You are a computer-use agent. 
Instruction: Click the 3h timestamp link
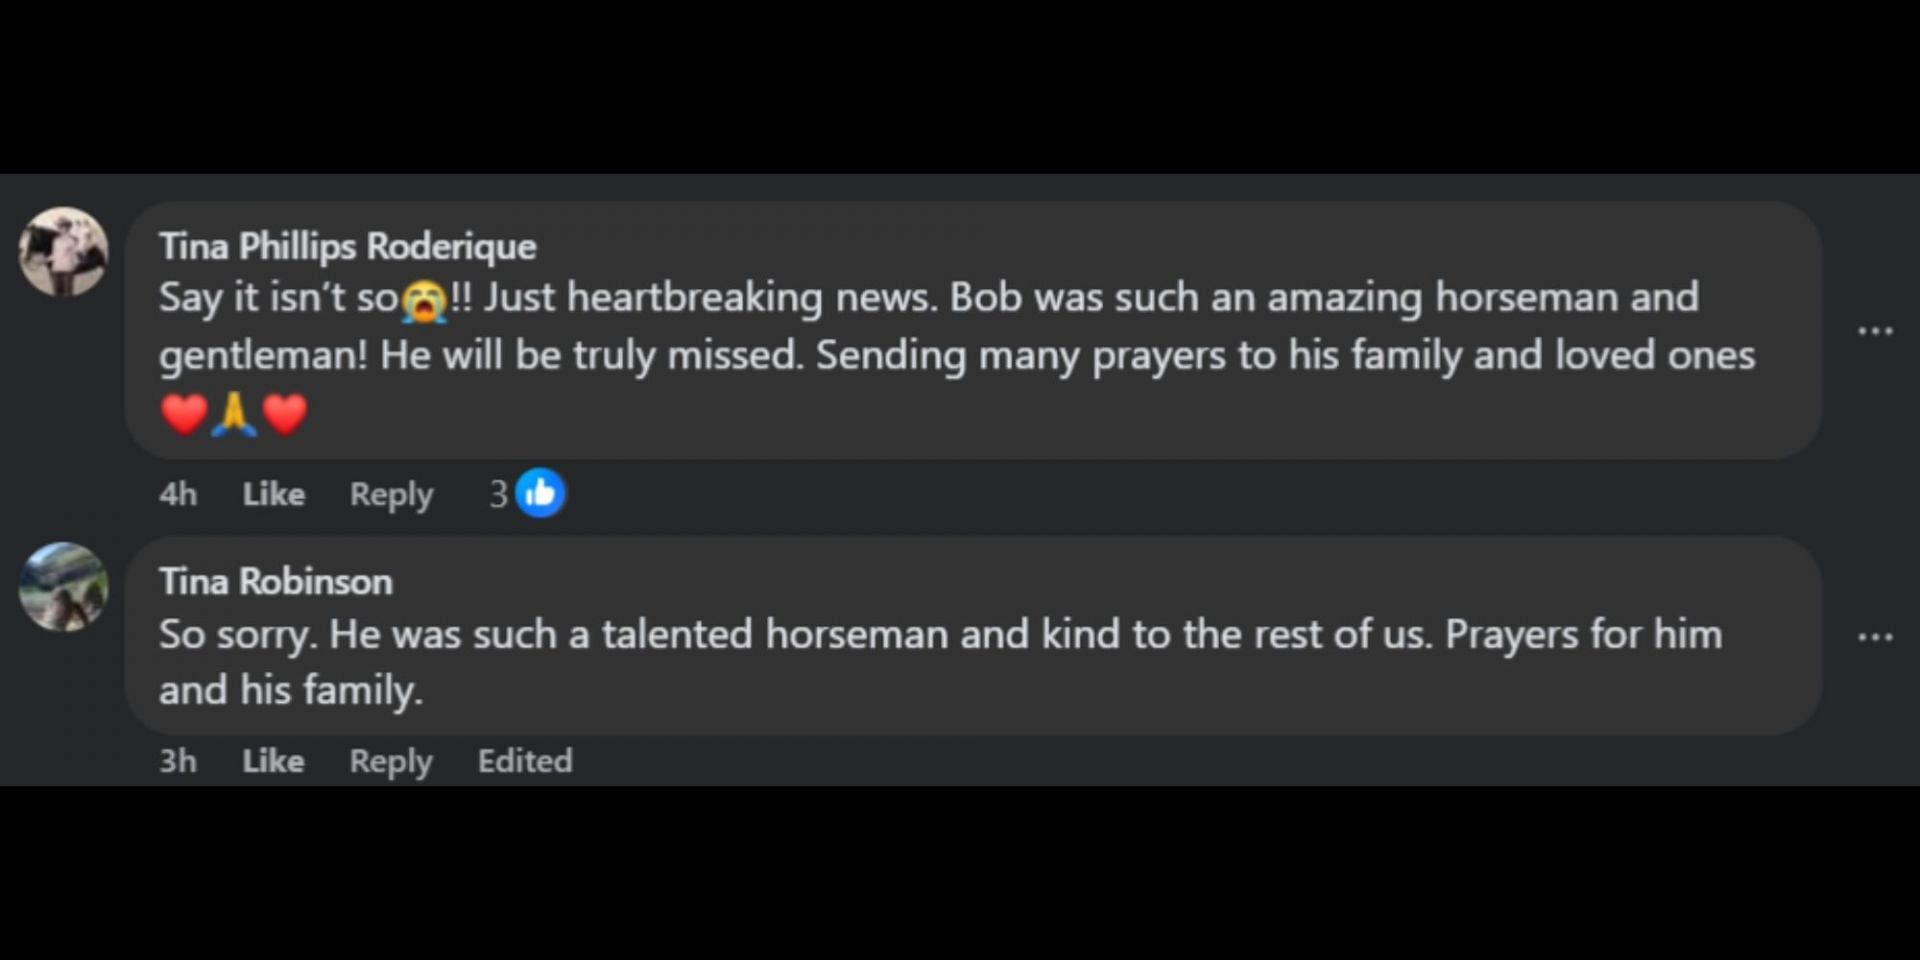click(x=178, y=761)
